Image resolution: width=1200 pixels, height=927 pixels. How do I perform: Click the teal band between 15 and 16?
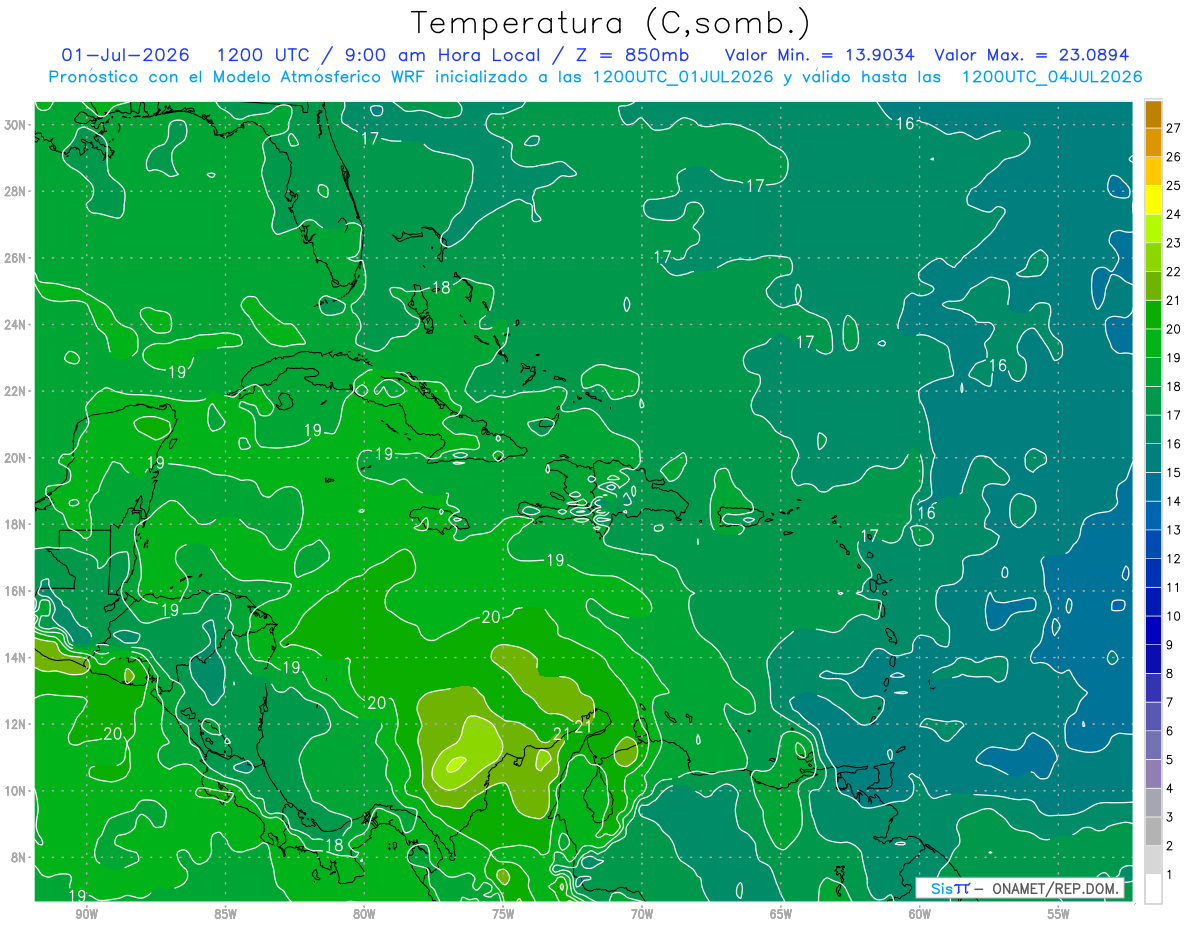point(1153,458)
